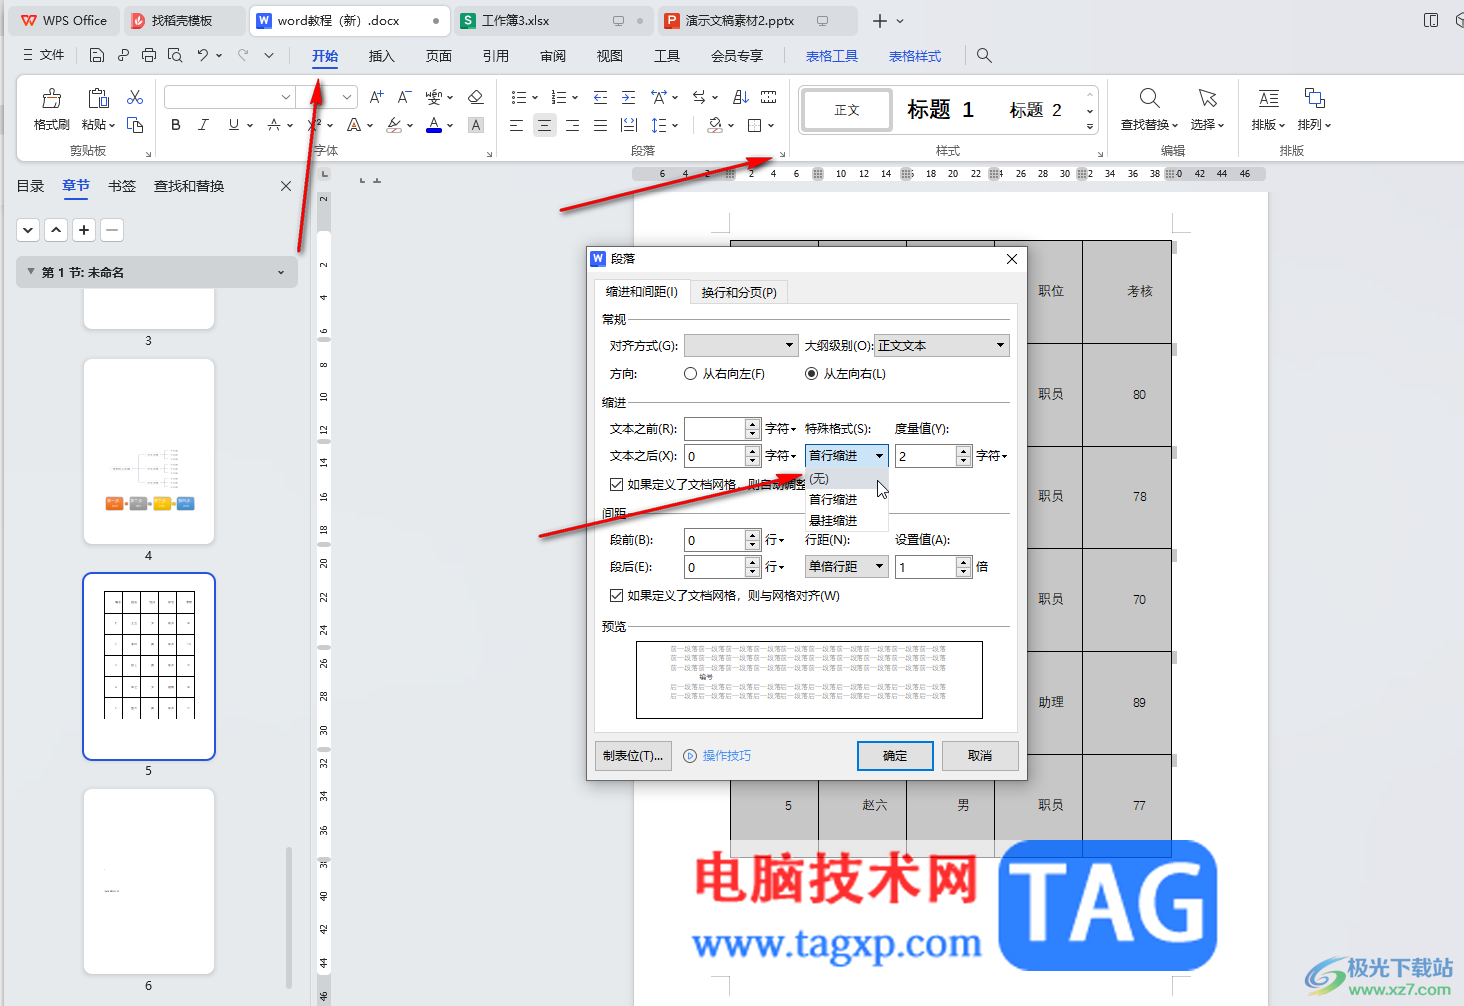Click the 度量值(Y) input field
The image size is (1464, 1006).
926,456
